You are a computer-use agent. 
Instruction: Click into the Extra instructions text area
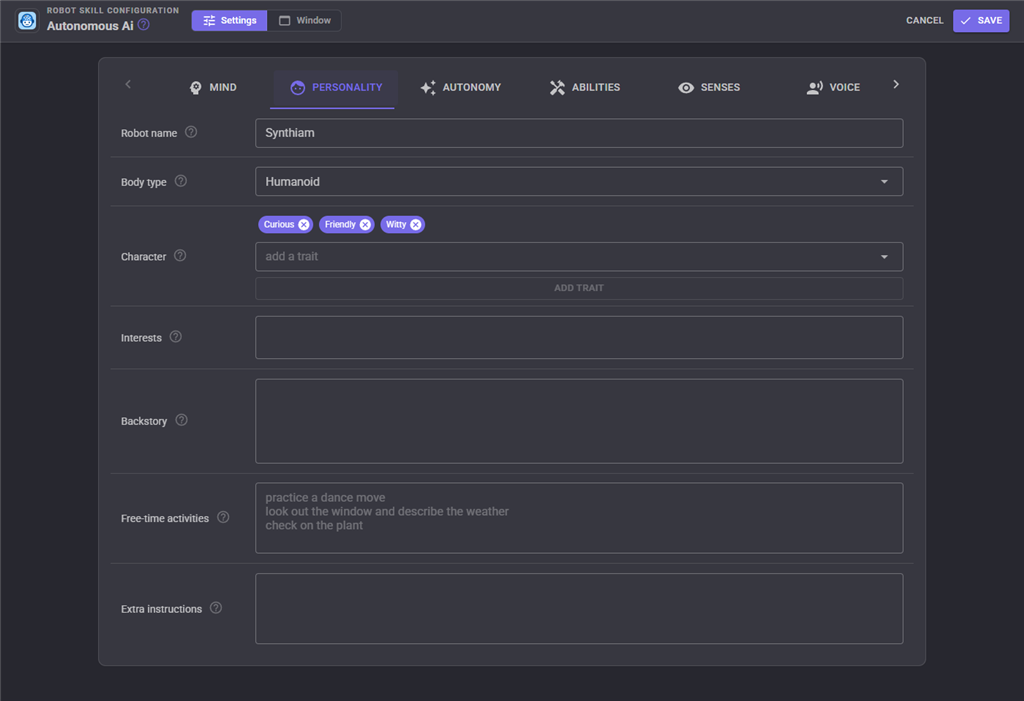pos(579,609)
